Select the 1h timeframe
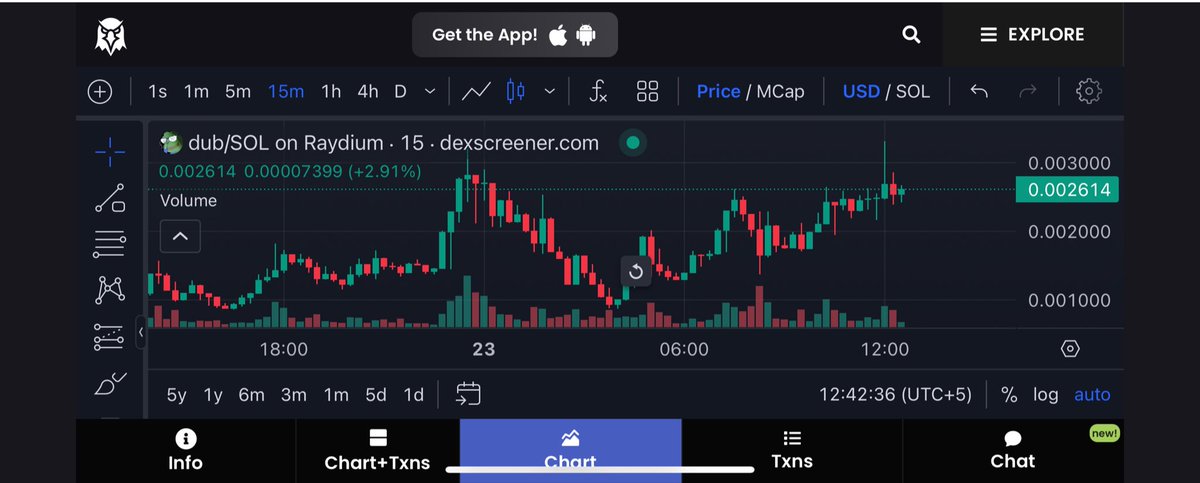The image size is (1200, 483). point(331,92)
